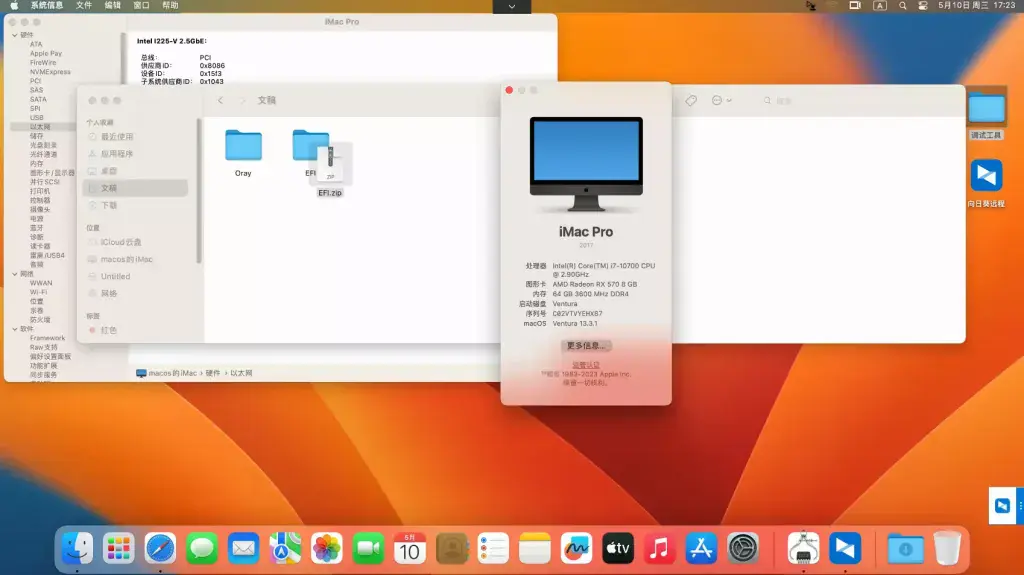The image size is (1024, 575).
Task: Click input source A in menu bar
Action: pos(880,5)
